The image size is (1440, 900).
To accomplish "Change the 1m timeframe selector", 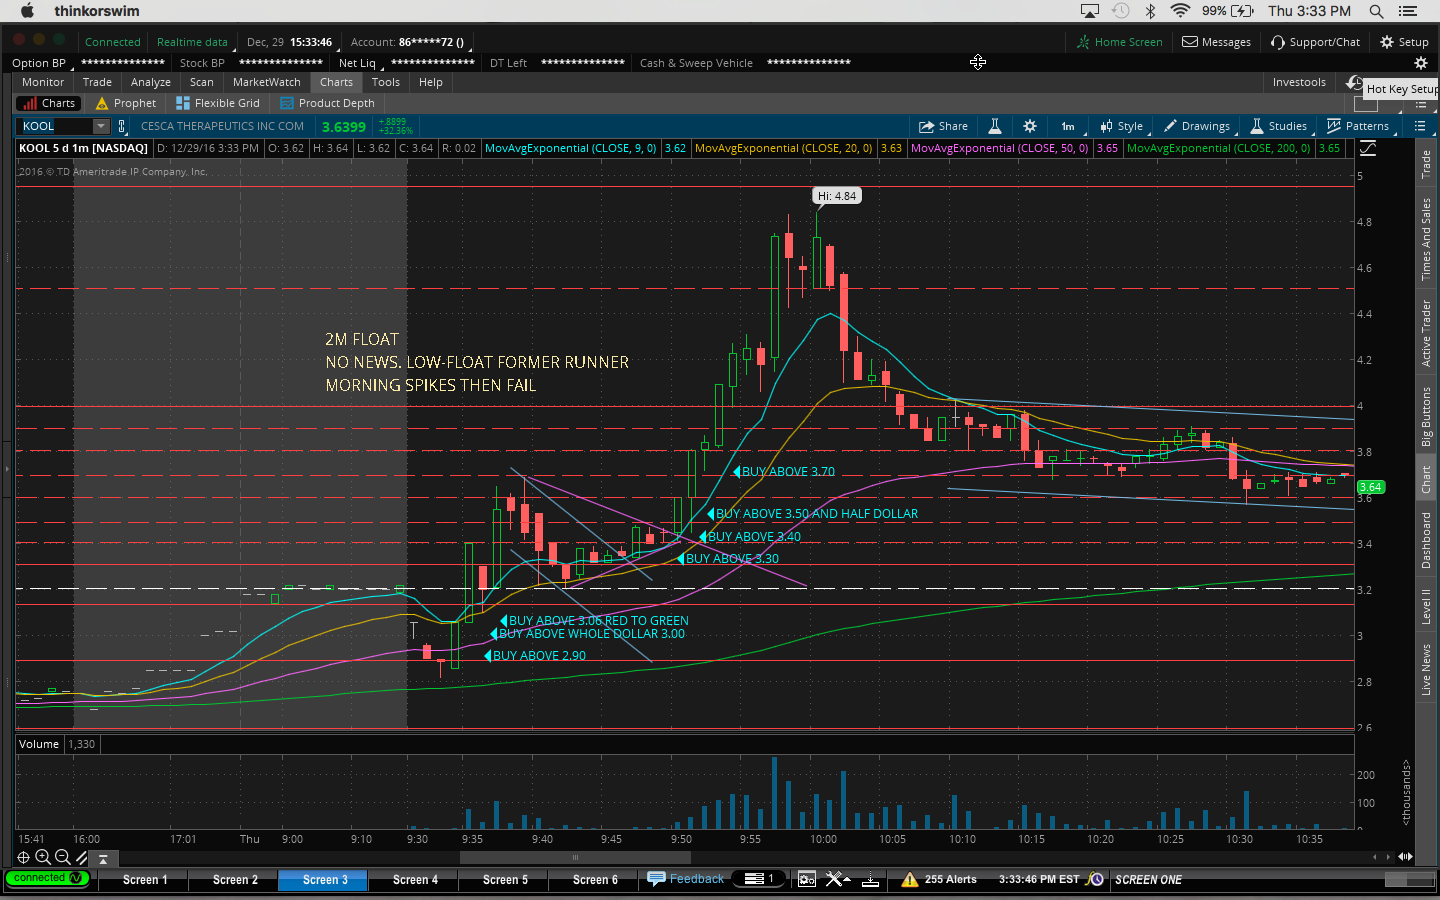I will tap(1068, 126).
